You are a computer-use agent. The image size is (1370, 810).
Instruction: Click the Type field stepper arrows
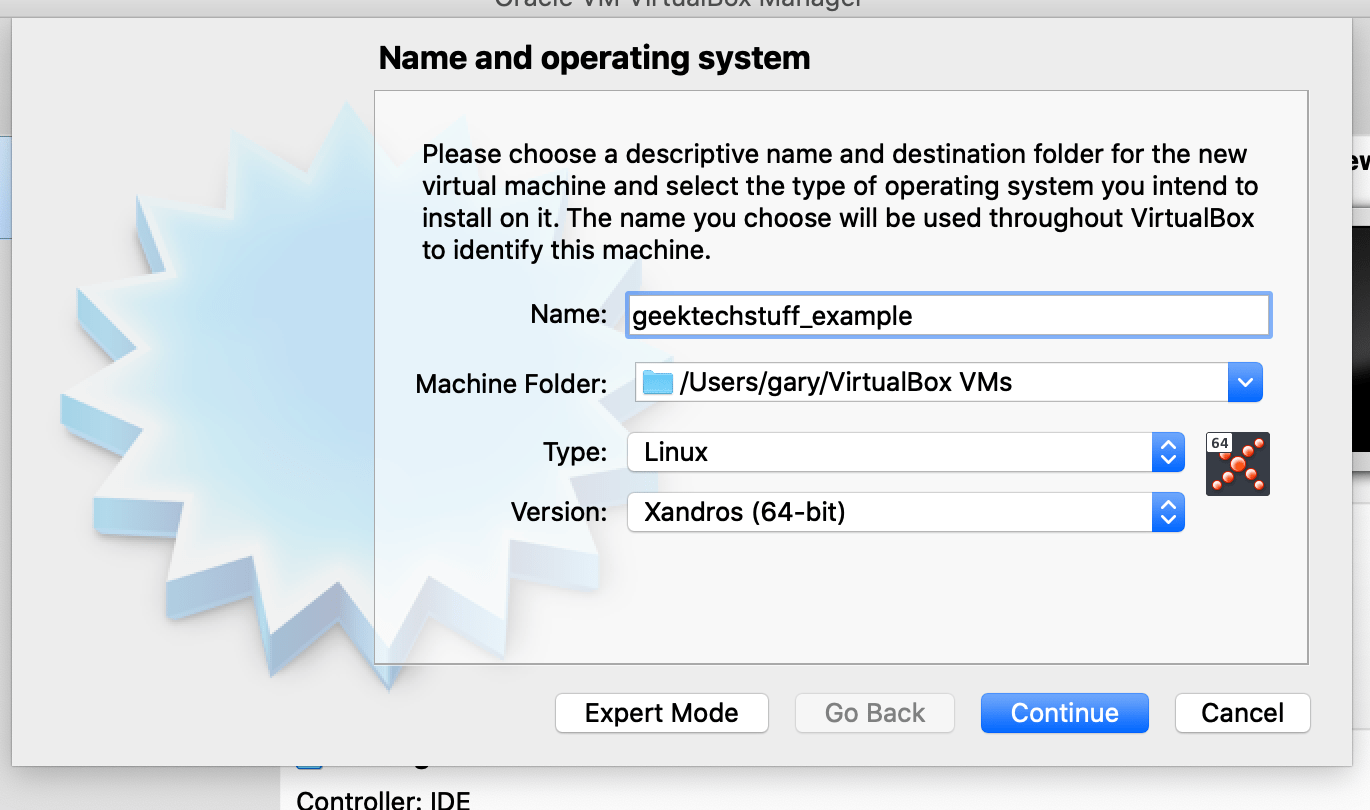[1168, 452]
